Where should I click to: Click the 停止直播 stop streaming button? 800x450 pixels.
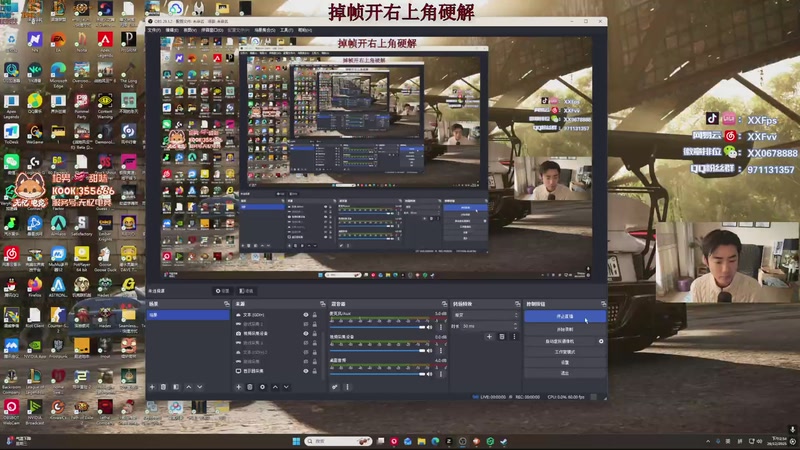[x=565, y=316]
